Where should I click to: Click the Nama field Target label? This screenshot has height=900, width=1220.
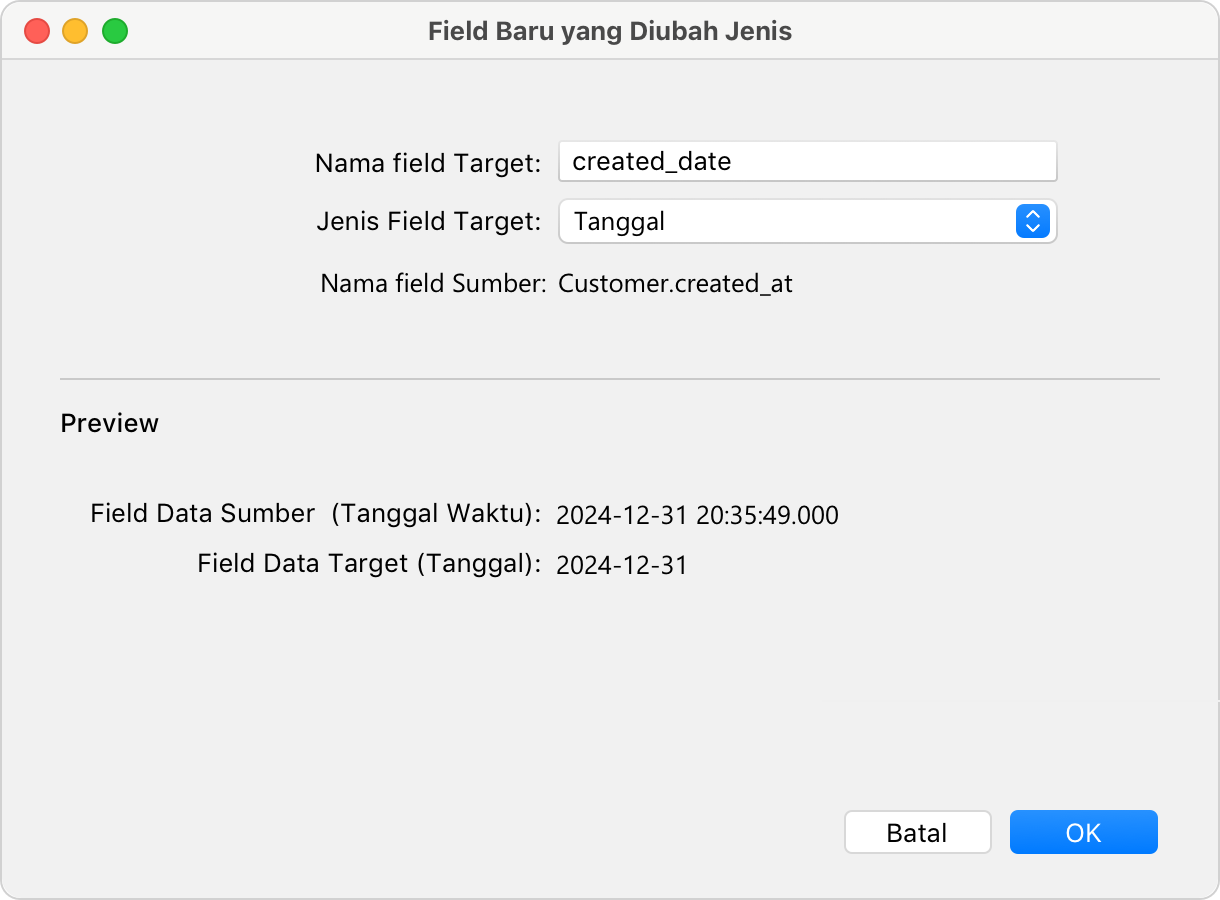tap(428, 163)
